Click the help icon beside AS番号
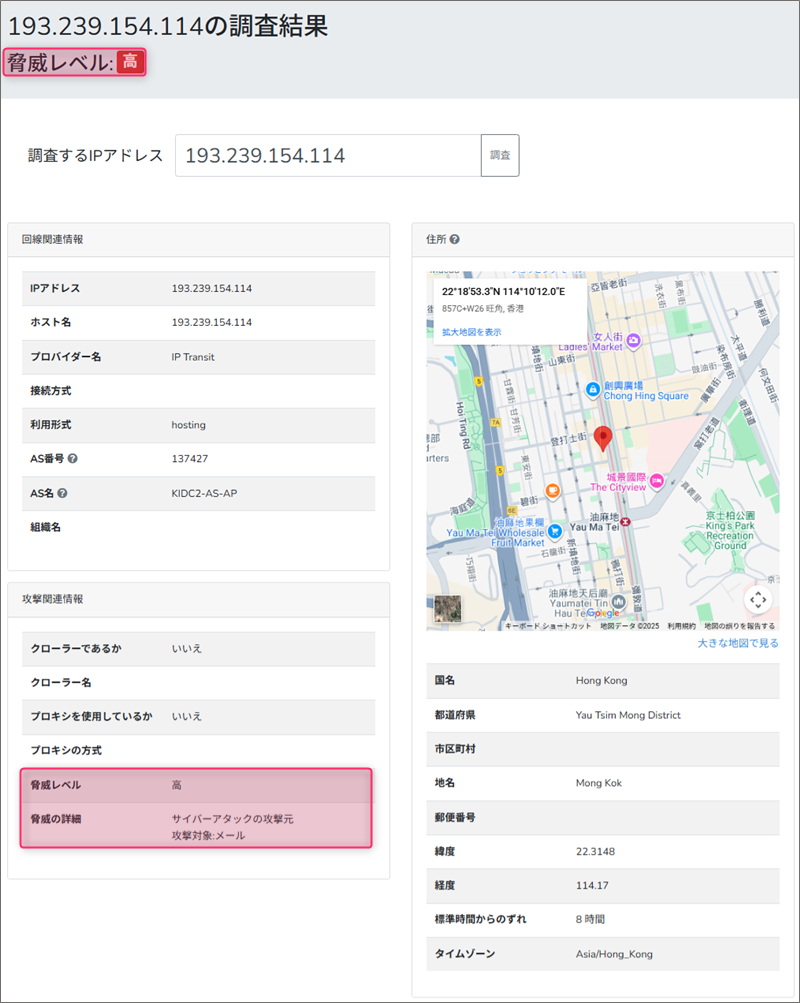The height and width of the screenshot is (1003, 800). click(x=74, y=459)
